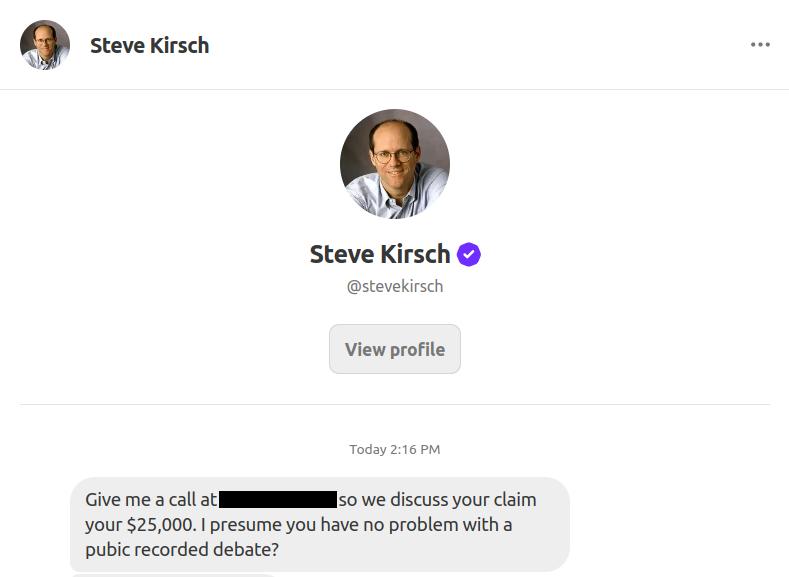Click the purple verified checkmark badge
The image size is (789, 577).
[x=469, y=255]
